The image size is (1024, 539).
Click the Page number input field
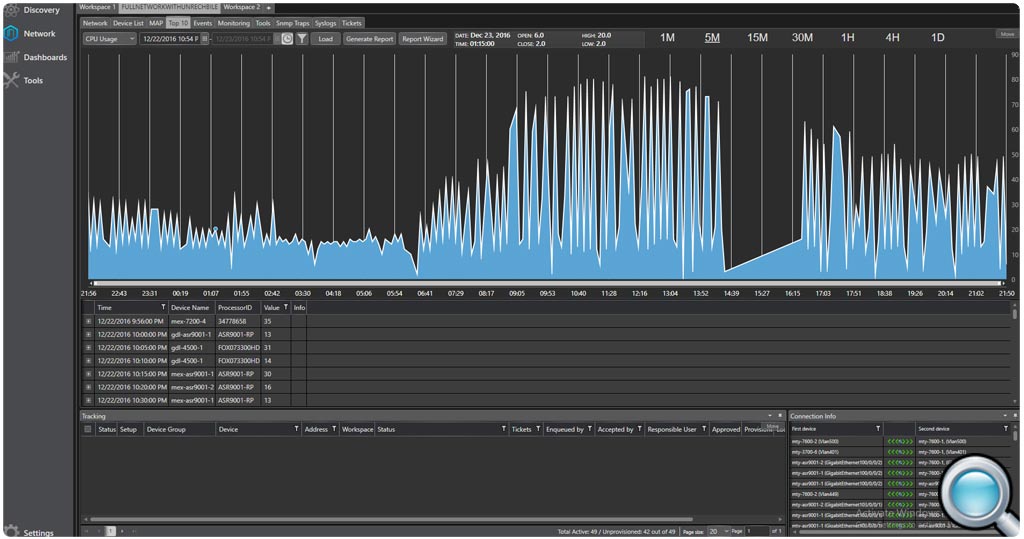(758, 531)
